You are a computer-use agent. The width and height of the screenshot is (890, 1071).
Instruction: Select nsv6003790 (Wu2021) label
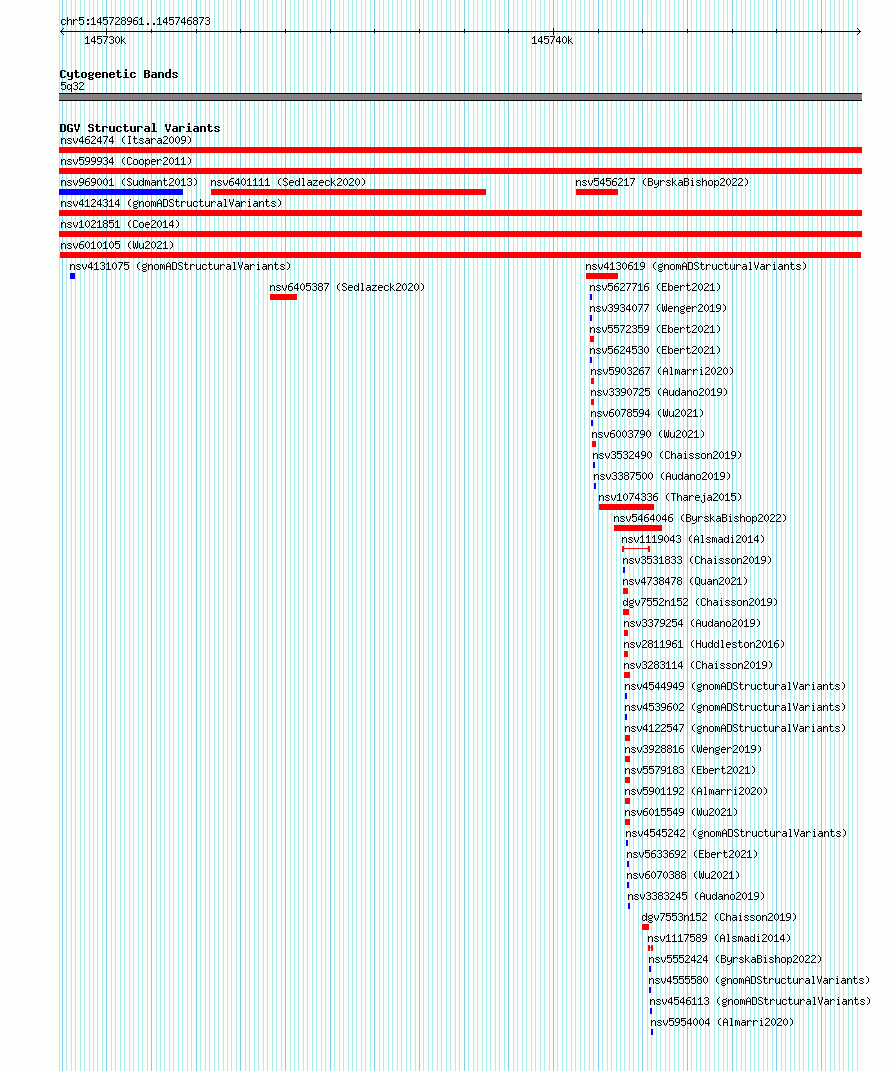coord(648,434)
